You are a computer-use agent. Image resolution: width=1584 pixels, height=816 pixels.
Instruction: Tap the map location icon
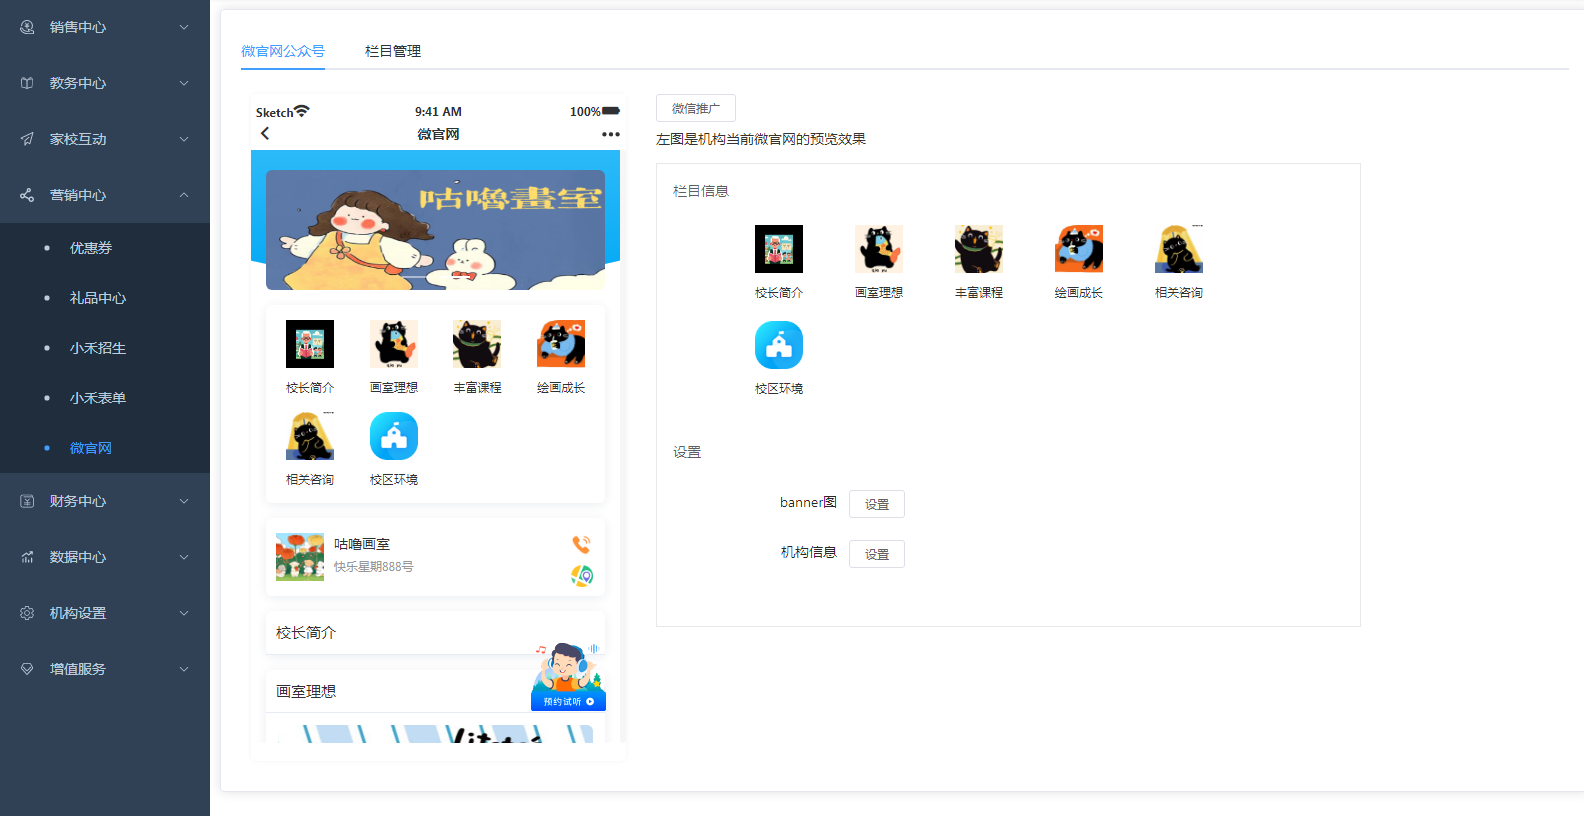click(582, 575)
